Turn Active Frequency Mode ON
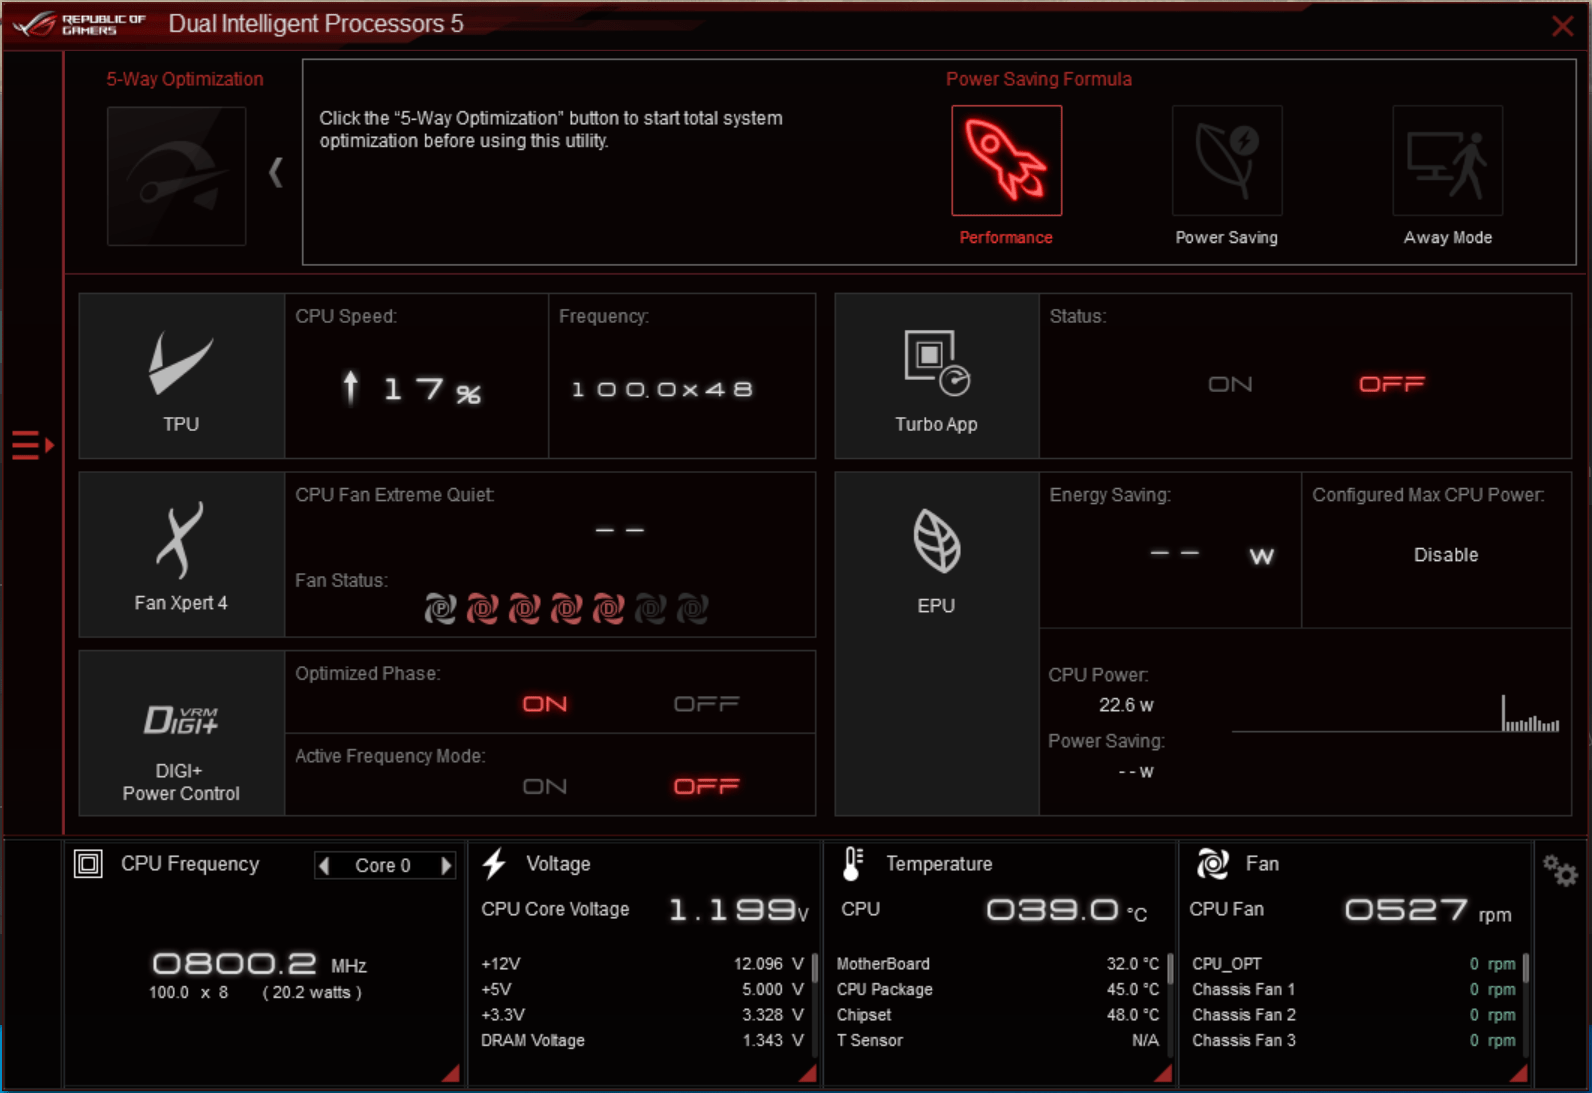 545,786
